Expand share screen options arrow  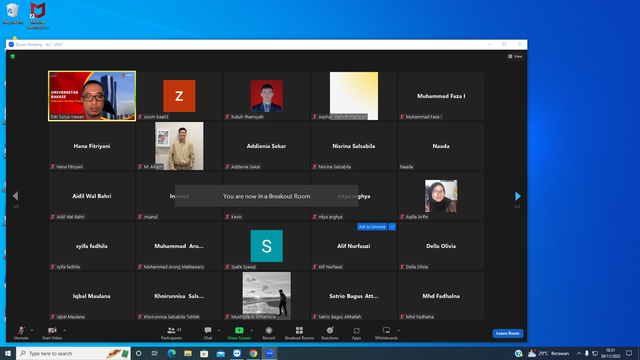(x=251, y=330)
